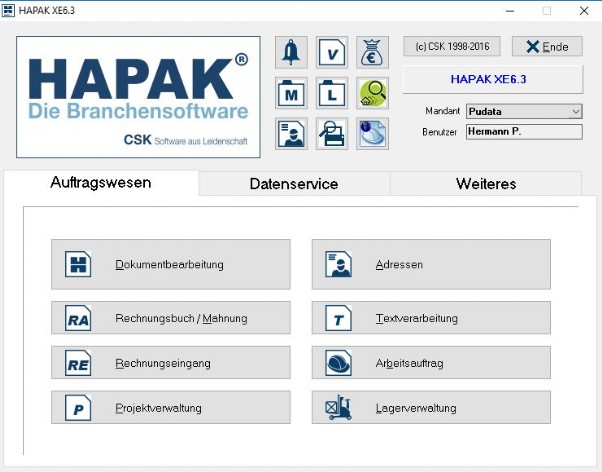Click the HAPAK XE6.3 version button
Screen dimensions: 602x472
493,79
